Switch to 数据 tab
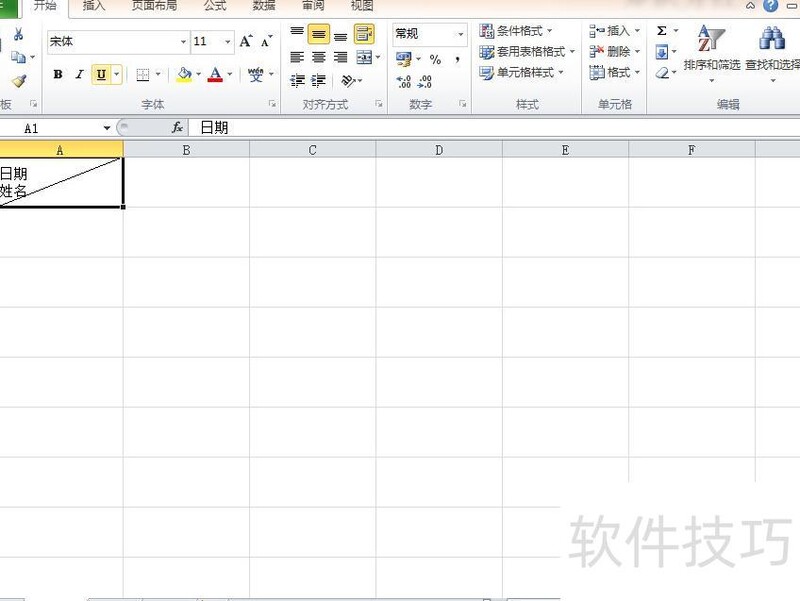 (x=264, y=6)
